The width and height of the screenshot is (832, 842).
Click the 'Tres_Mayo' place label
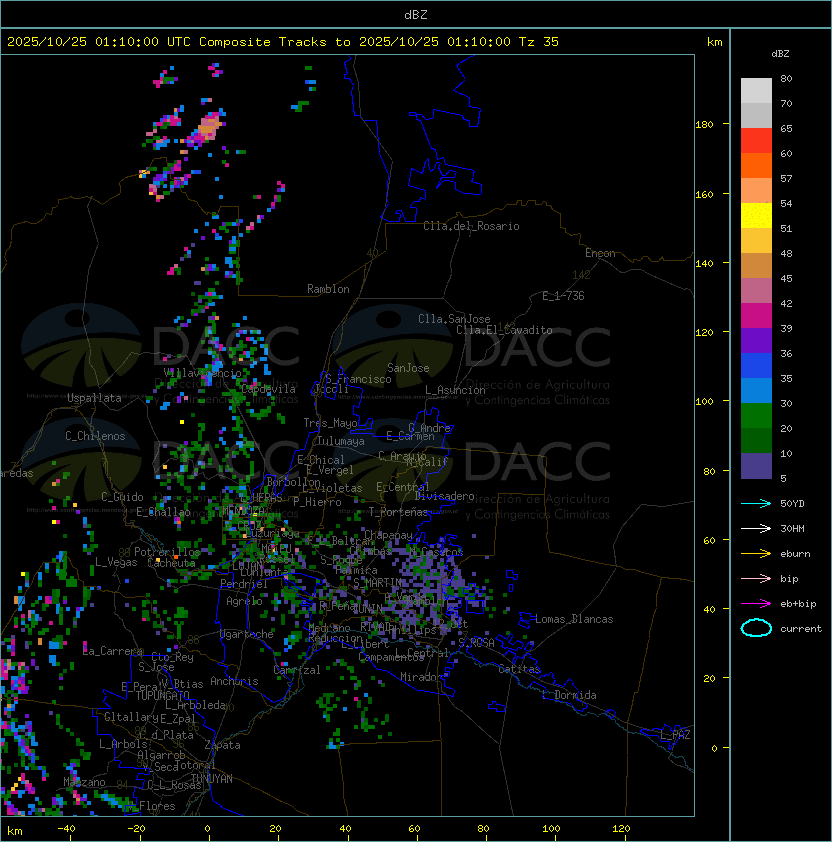(x=330, y=423)
